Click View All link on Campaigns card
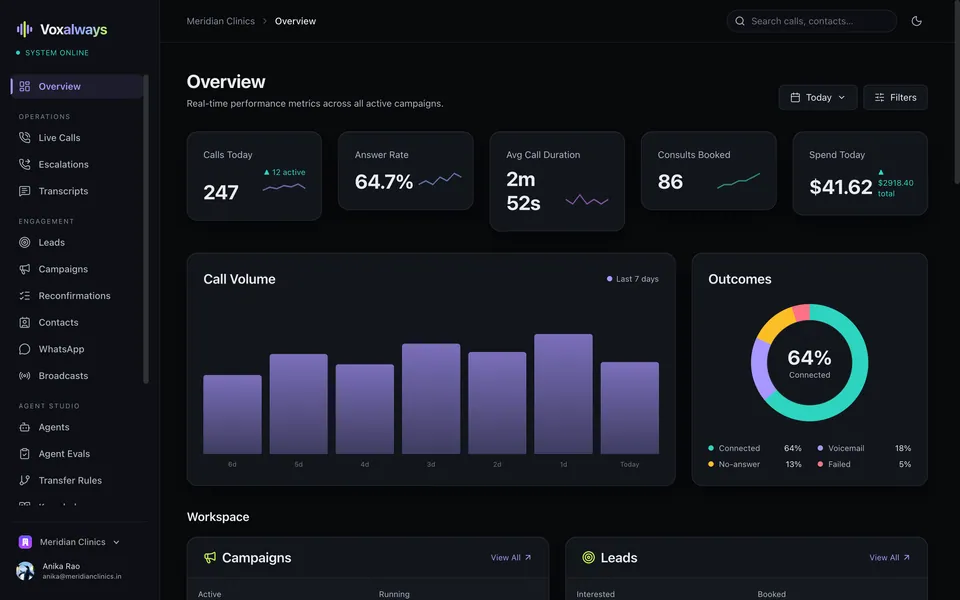Viewport: 960px width, 600px height. [x=511, y=557]
